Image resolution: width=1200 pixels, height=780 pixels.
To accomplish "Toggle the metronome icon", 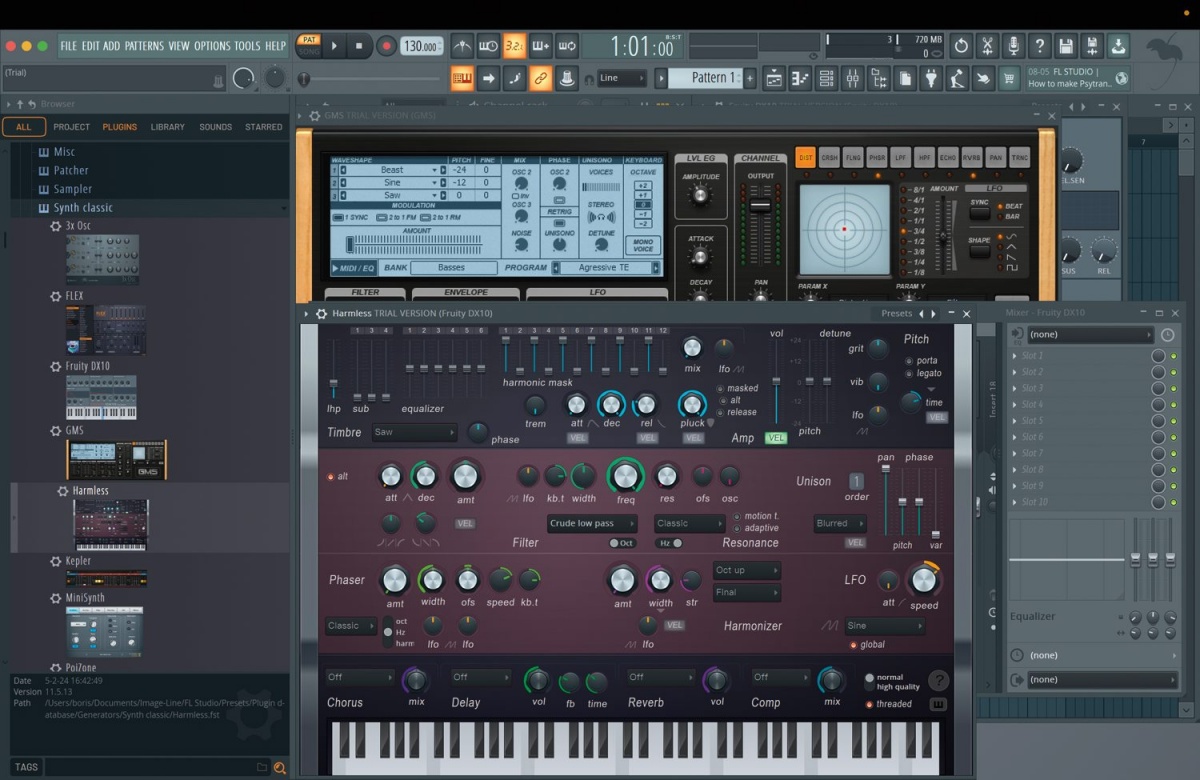I will tap(462, 46).
